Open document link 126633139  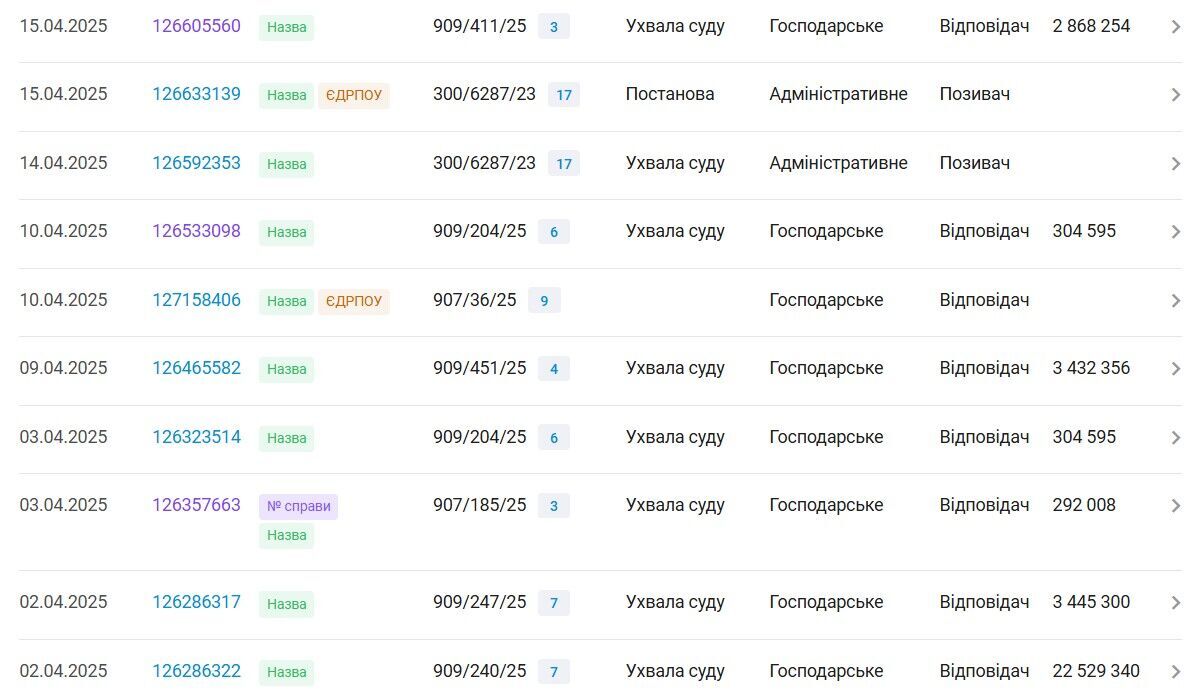coord(196,95)
